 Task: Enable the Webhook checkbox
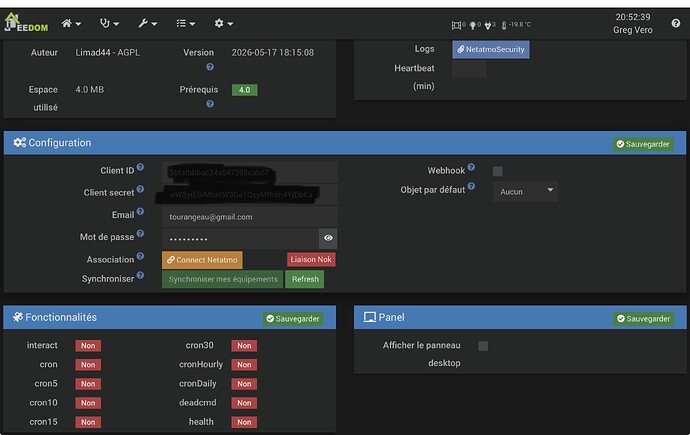[x=498, y=171]
